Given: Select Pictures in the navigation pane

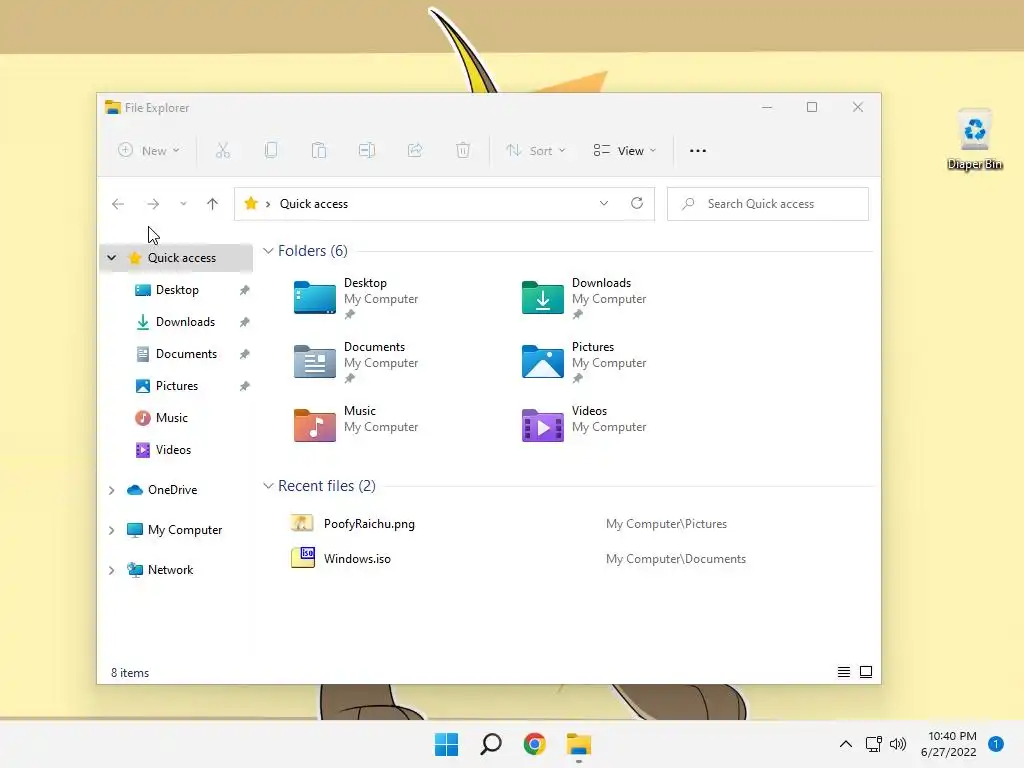Looking at the screenshot, I should coord(176,386).
